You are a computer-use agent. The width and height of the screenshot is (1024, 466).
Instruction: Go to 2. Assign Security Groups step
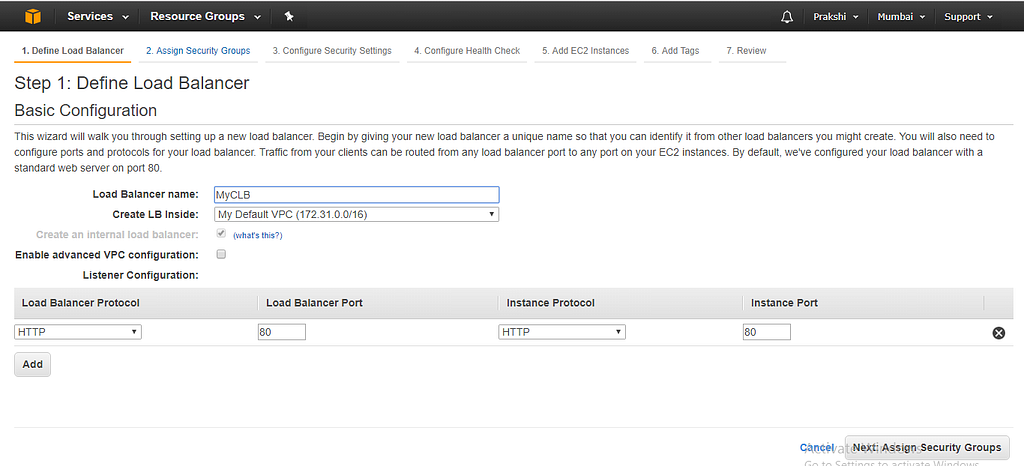click(x=198, y=51)
